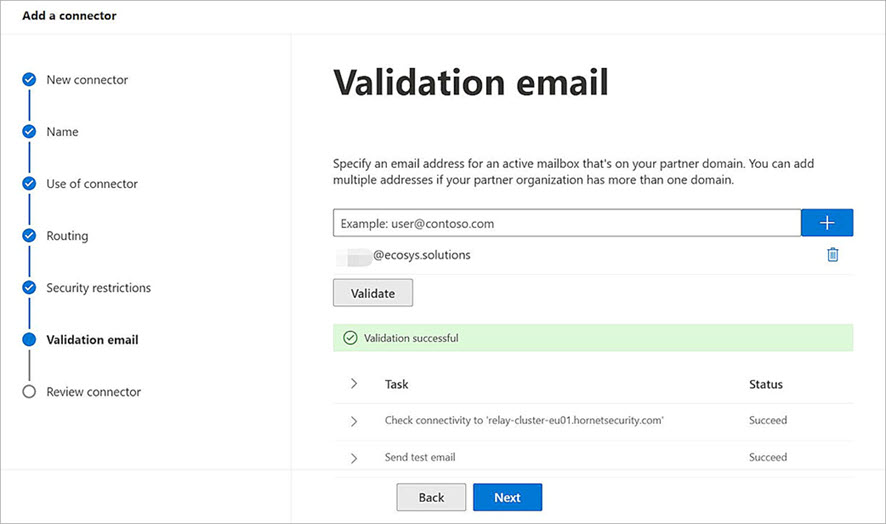Click the Routing step checkmark icon
Viewport: 886px width, 524px height.
point(29,236)
